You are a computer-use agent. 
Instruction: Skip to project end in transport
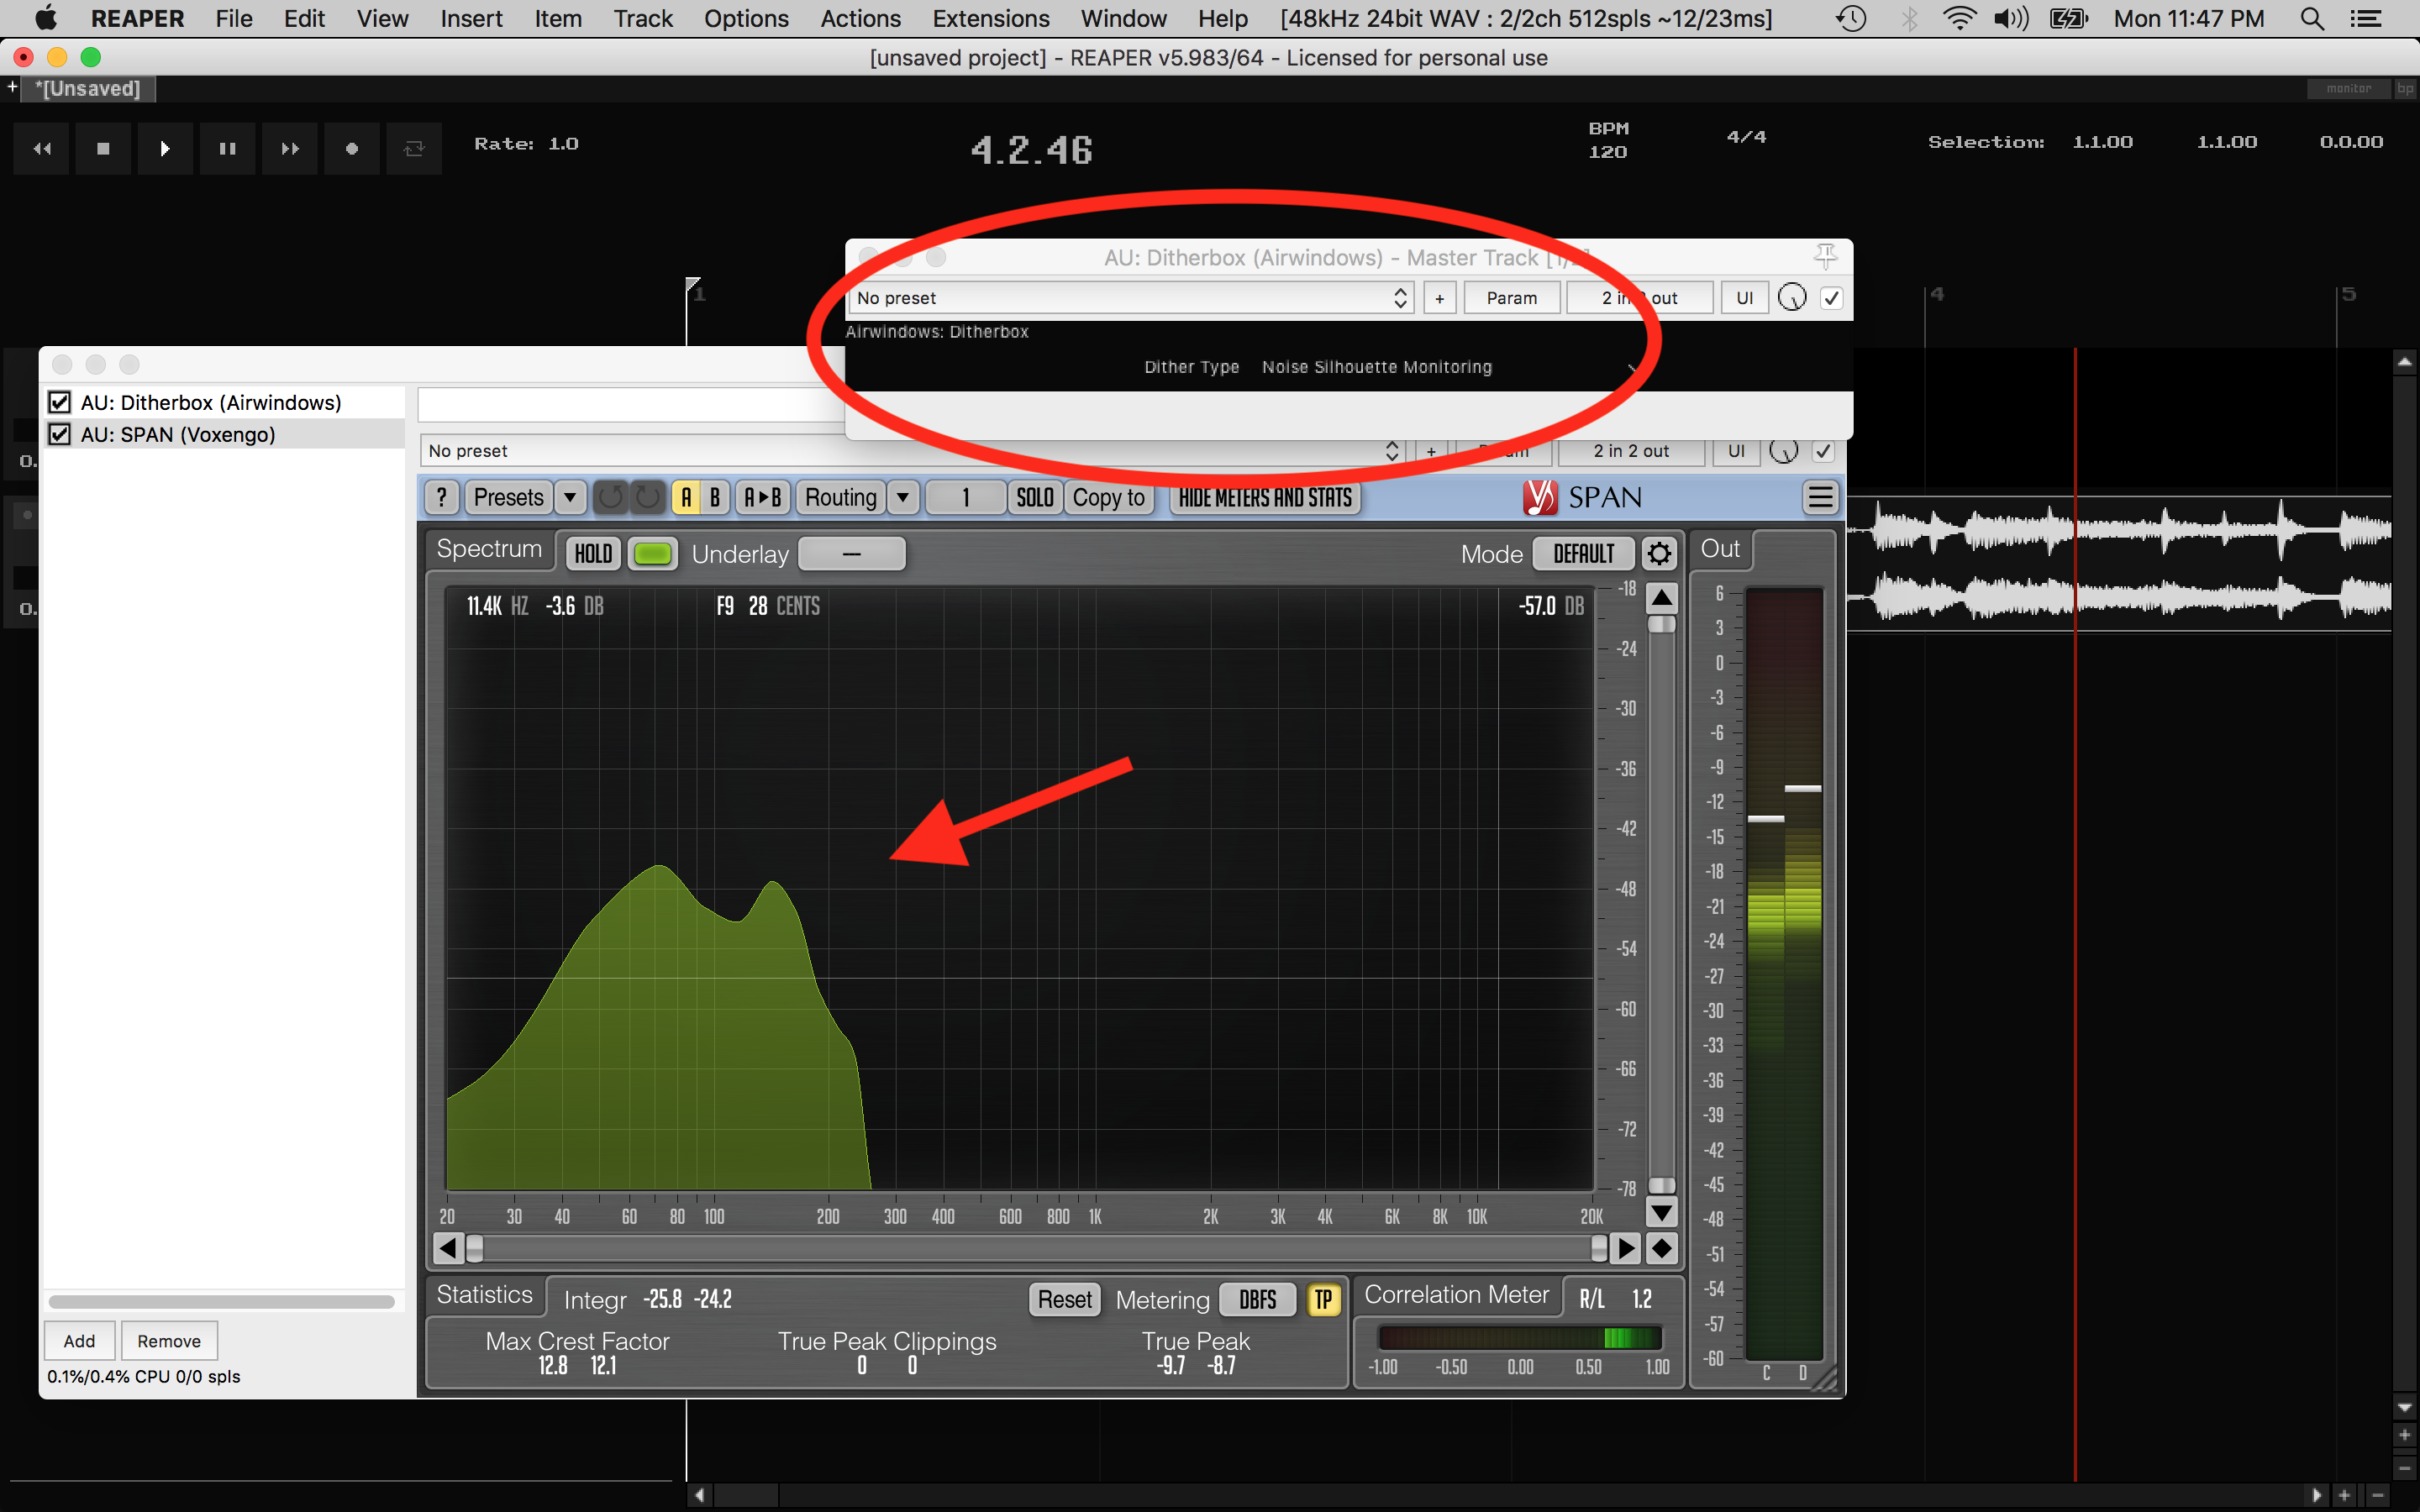pos(290,149)
